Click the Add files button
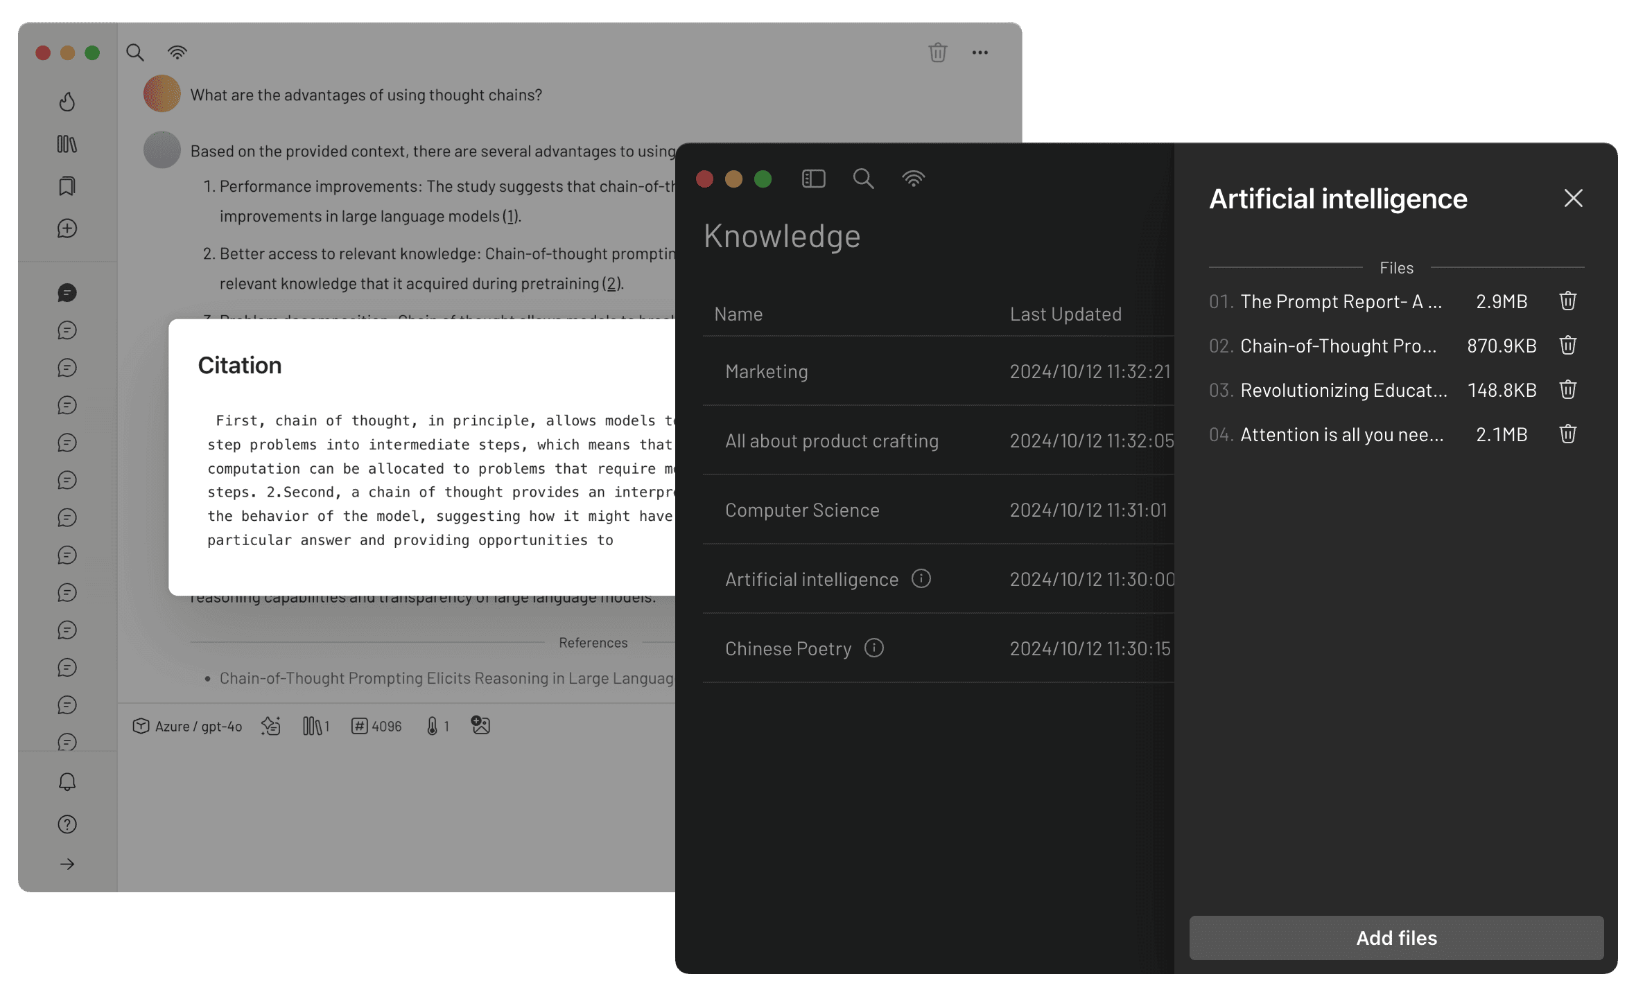 (x=1395, y=938)
